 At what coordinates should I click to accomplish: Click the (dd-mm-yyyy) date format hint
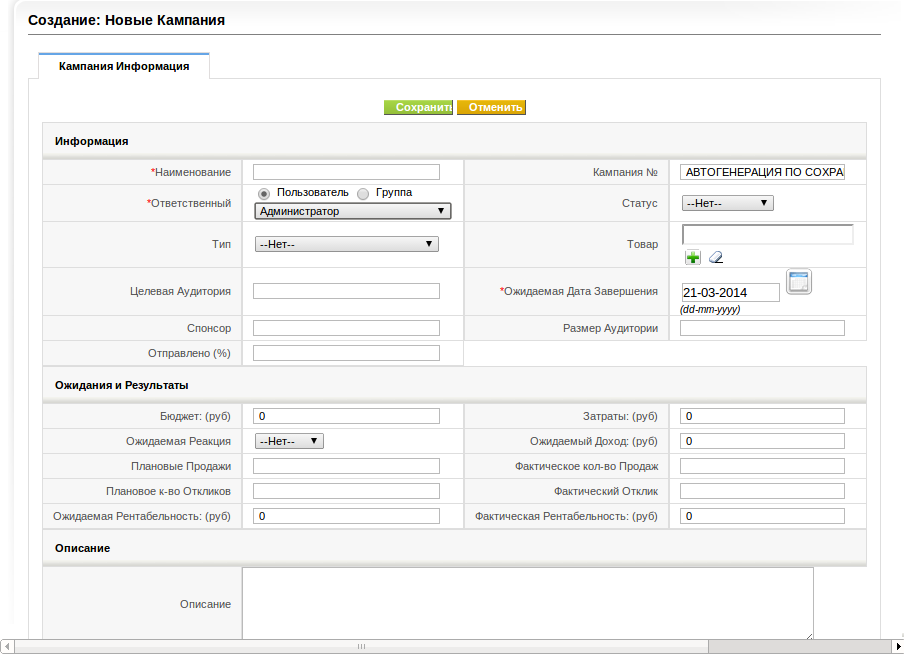pos(710,310)
